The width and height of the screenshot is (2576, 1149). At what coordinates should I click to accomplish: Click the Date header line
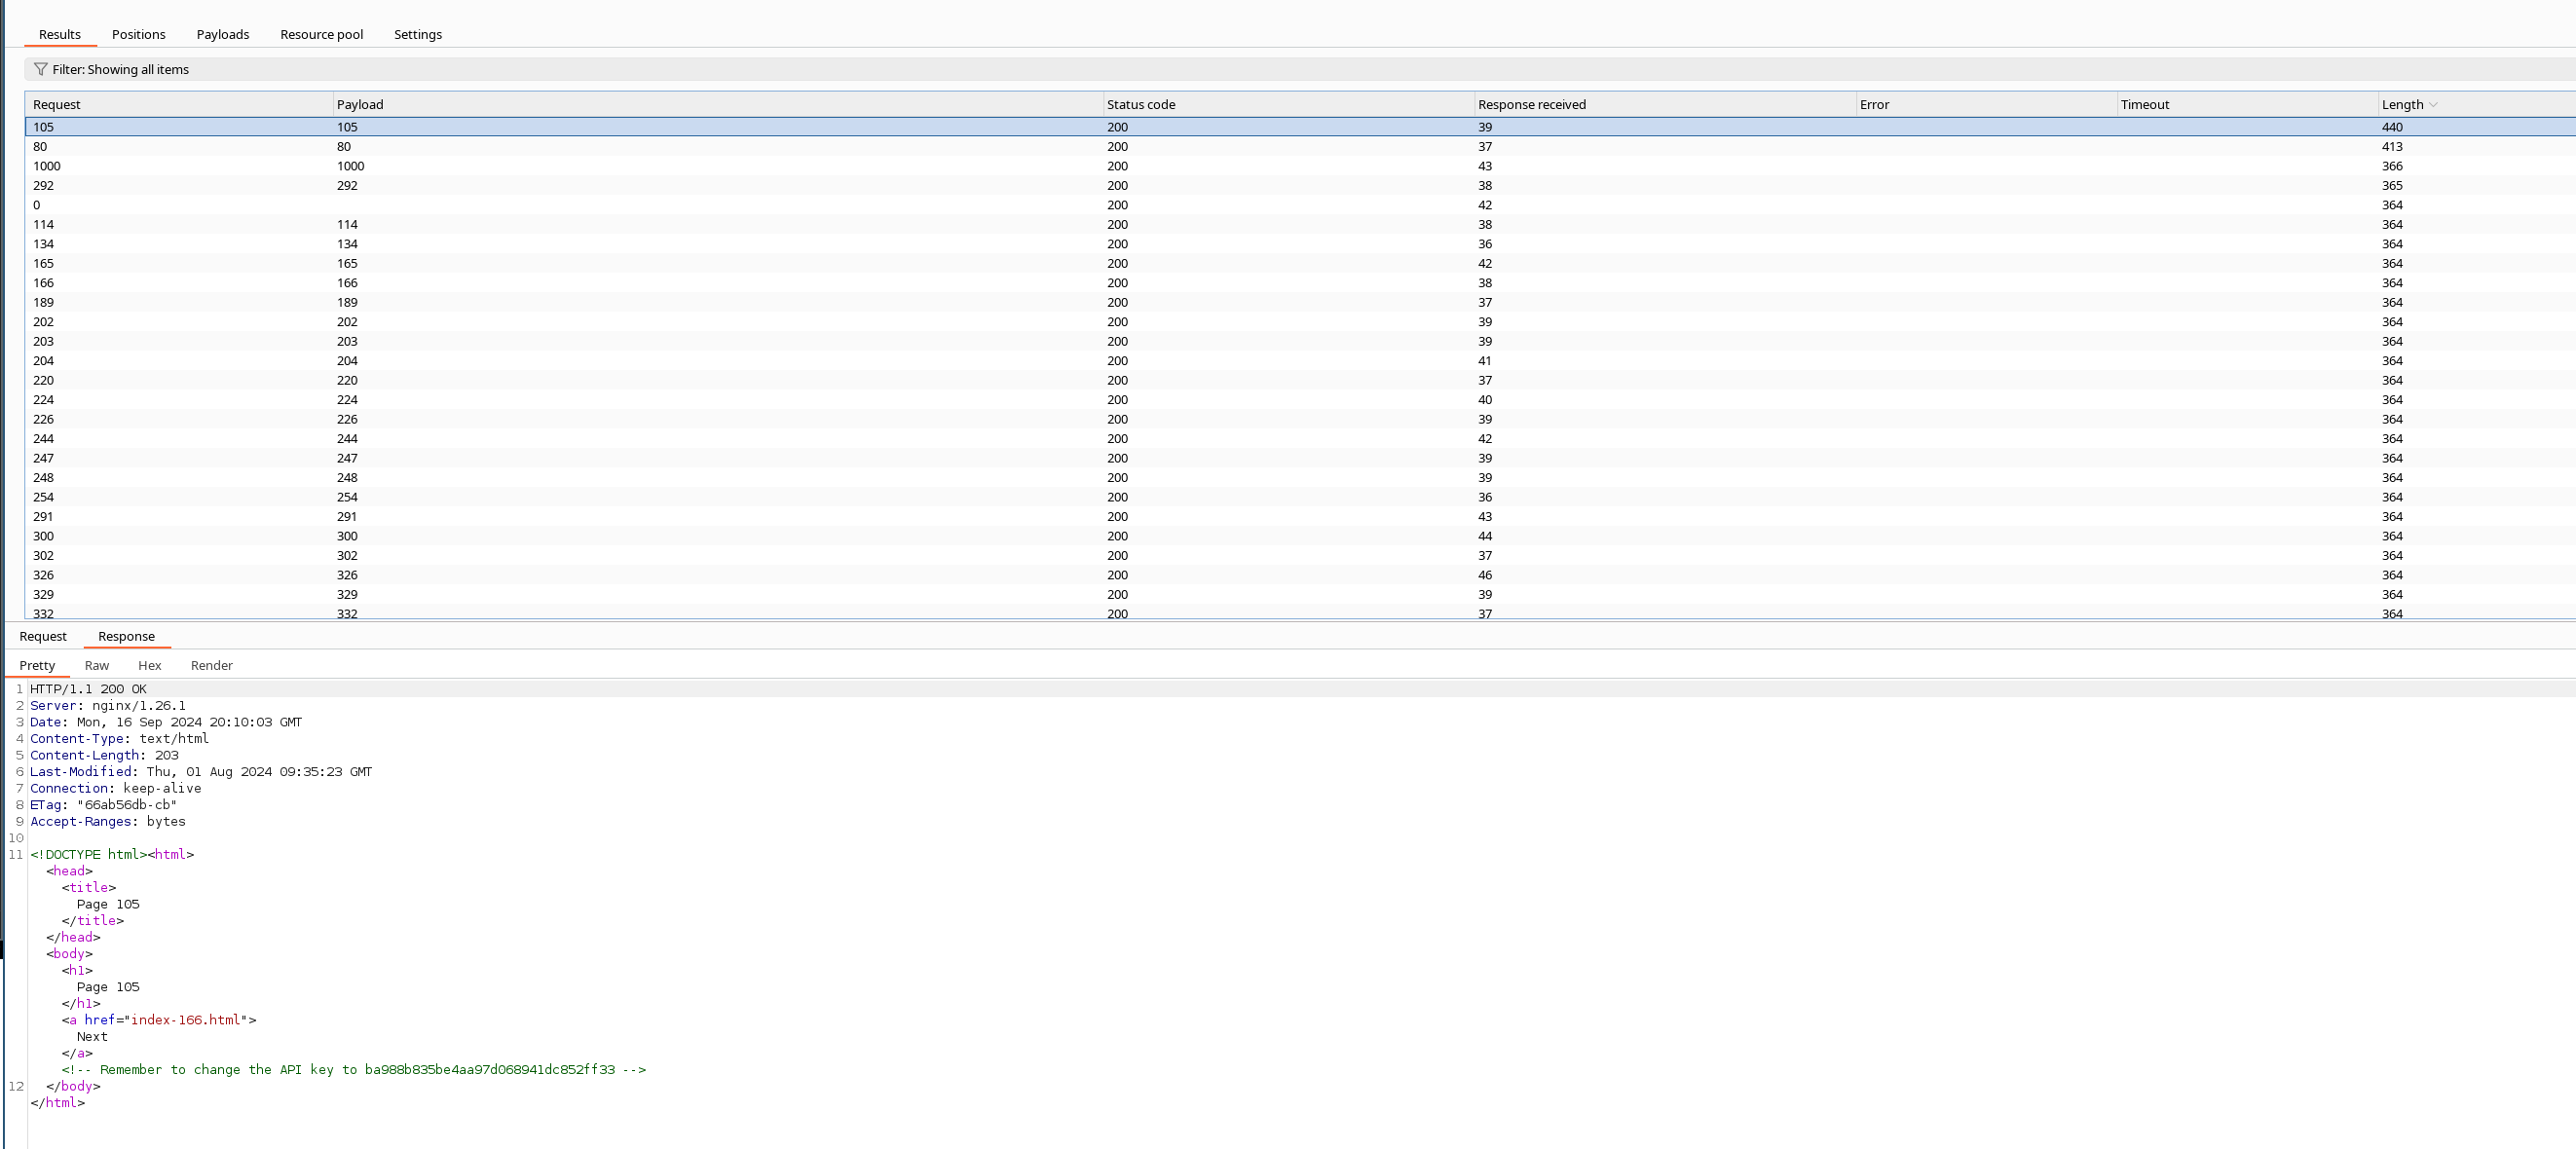pos(166,722)
